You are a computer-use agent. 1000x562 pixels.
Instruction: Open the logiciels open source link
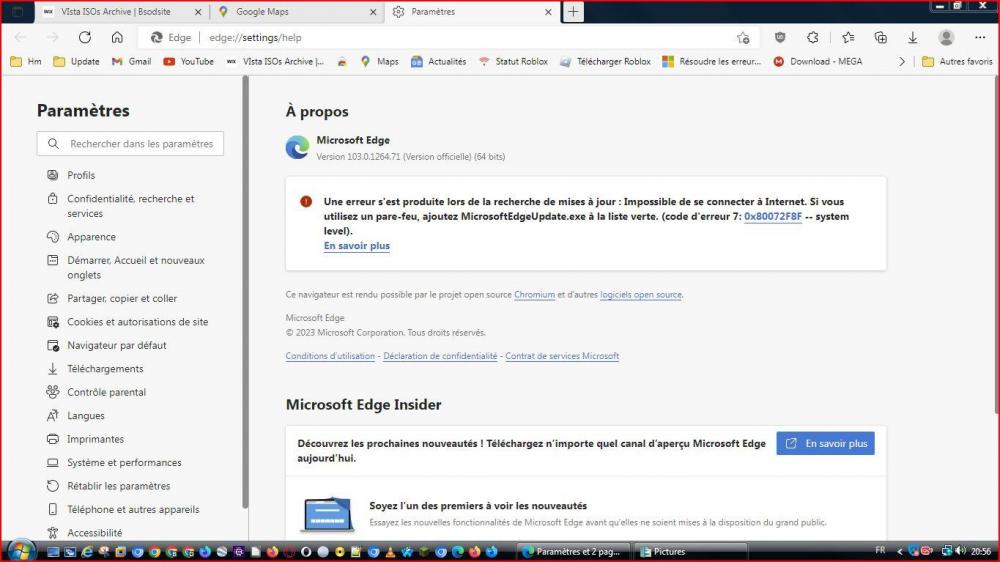(641, 295)
